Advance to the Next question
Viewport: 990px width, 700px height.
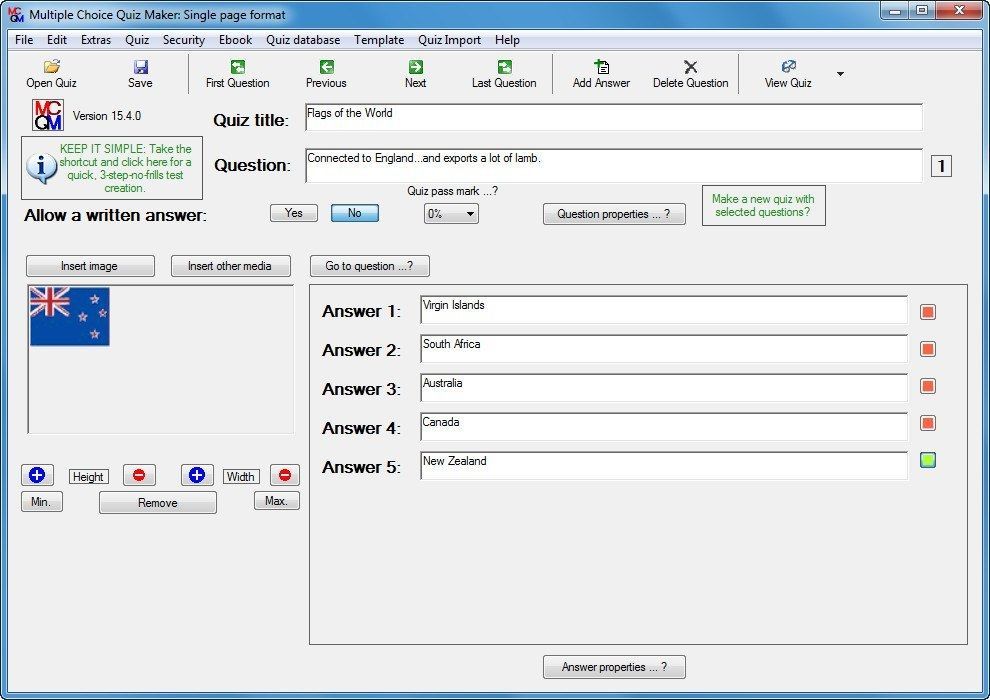(x=414, y=73)
